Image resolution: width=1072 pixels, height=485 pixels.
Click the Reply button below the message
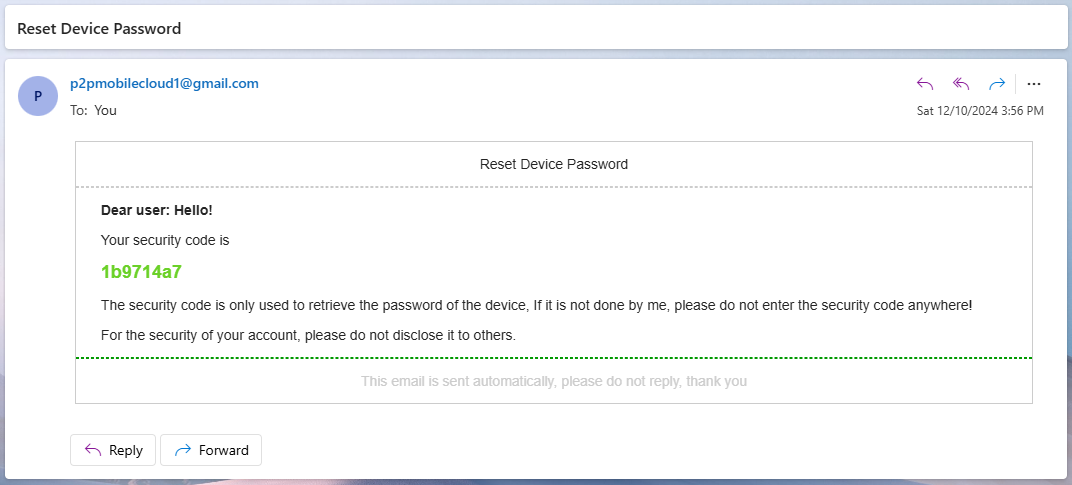pyautogui.click(x=113, y=450)
